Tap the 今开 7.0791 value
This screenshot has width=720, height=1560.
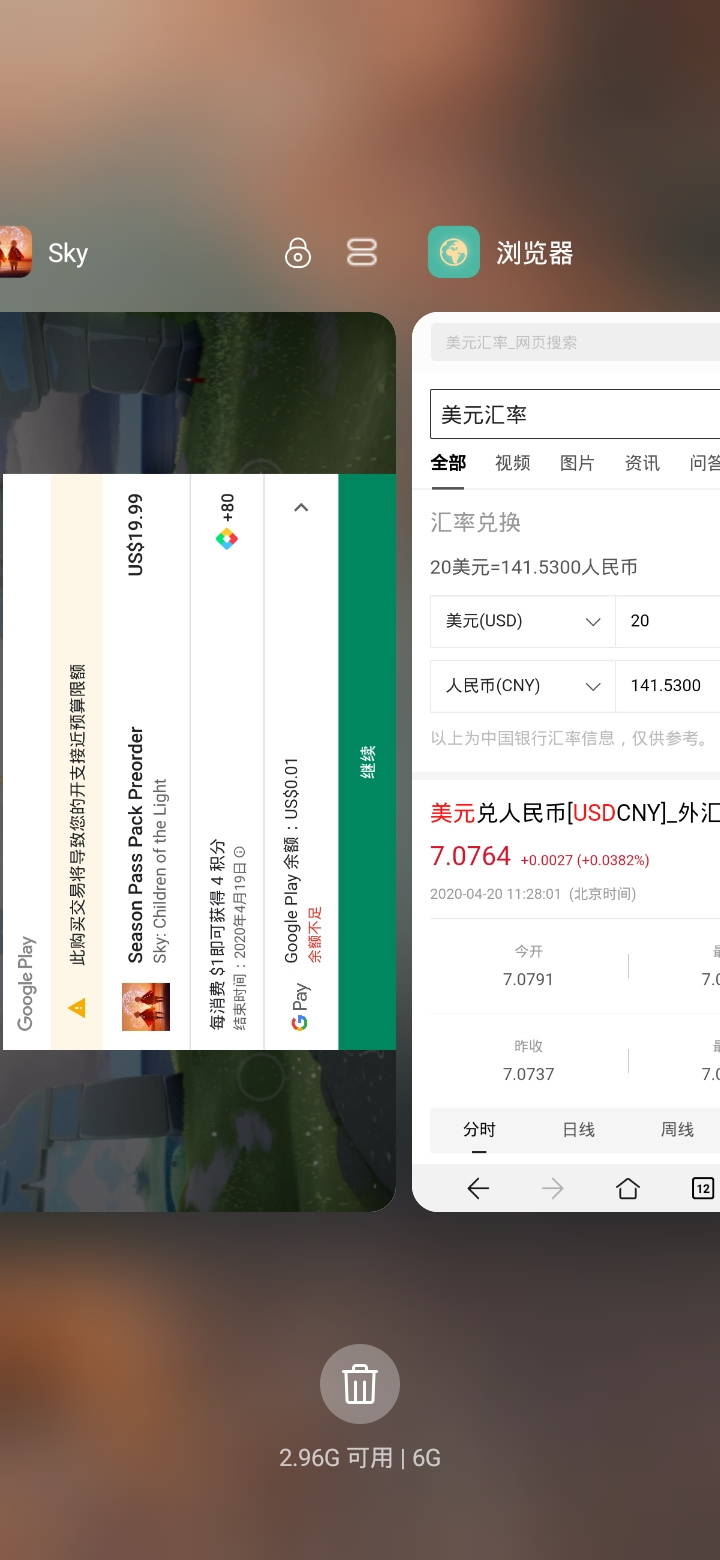(x=528, y=979)
